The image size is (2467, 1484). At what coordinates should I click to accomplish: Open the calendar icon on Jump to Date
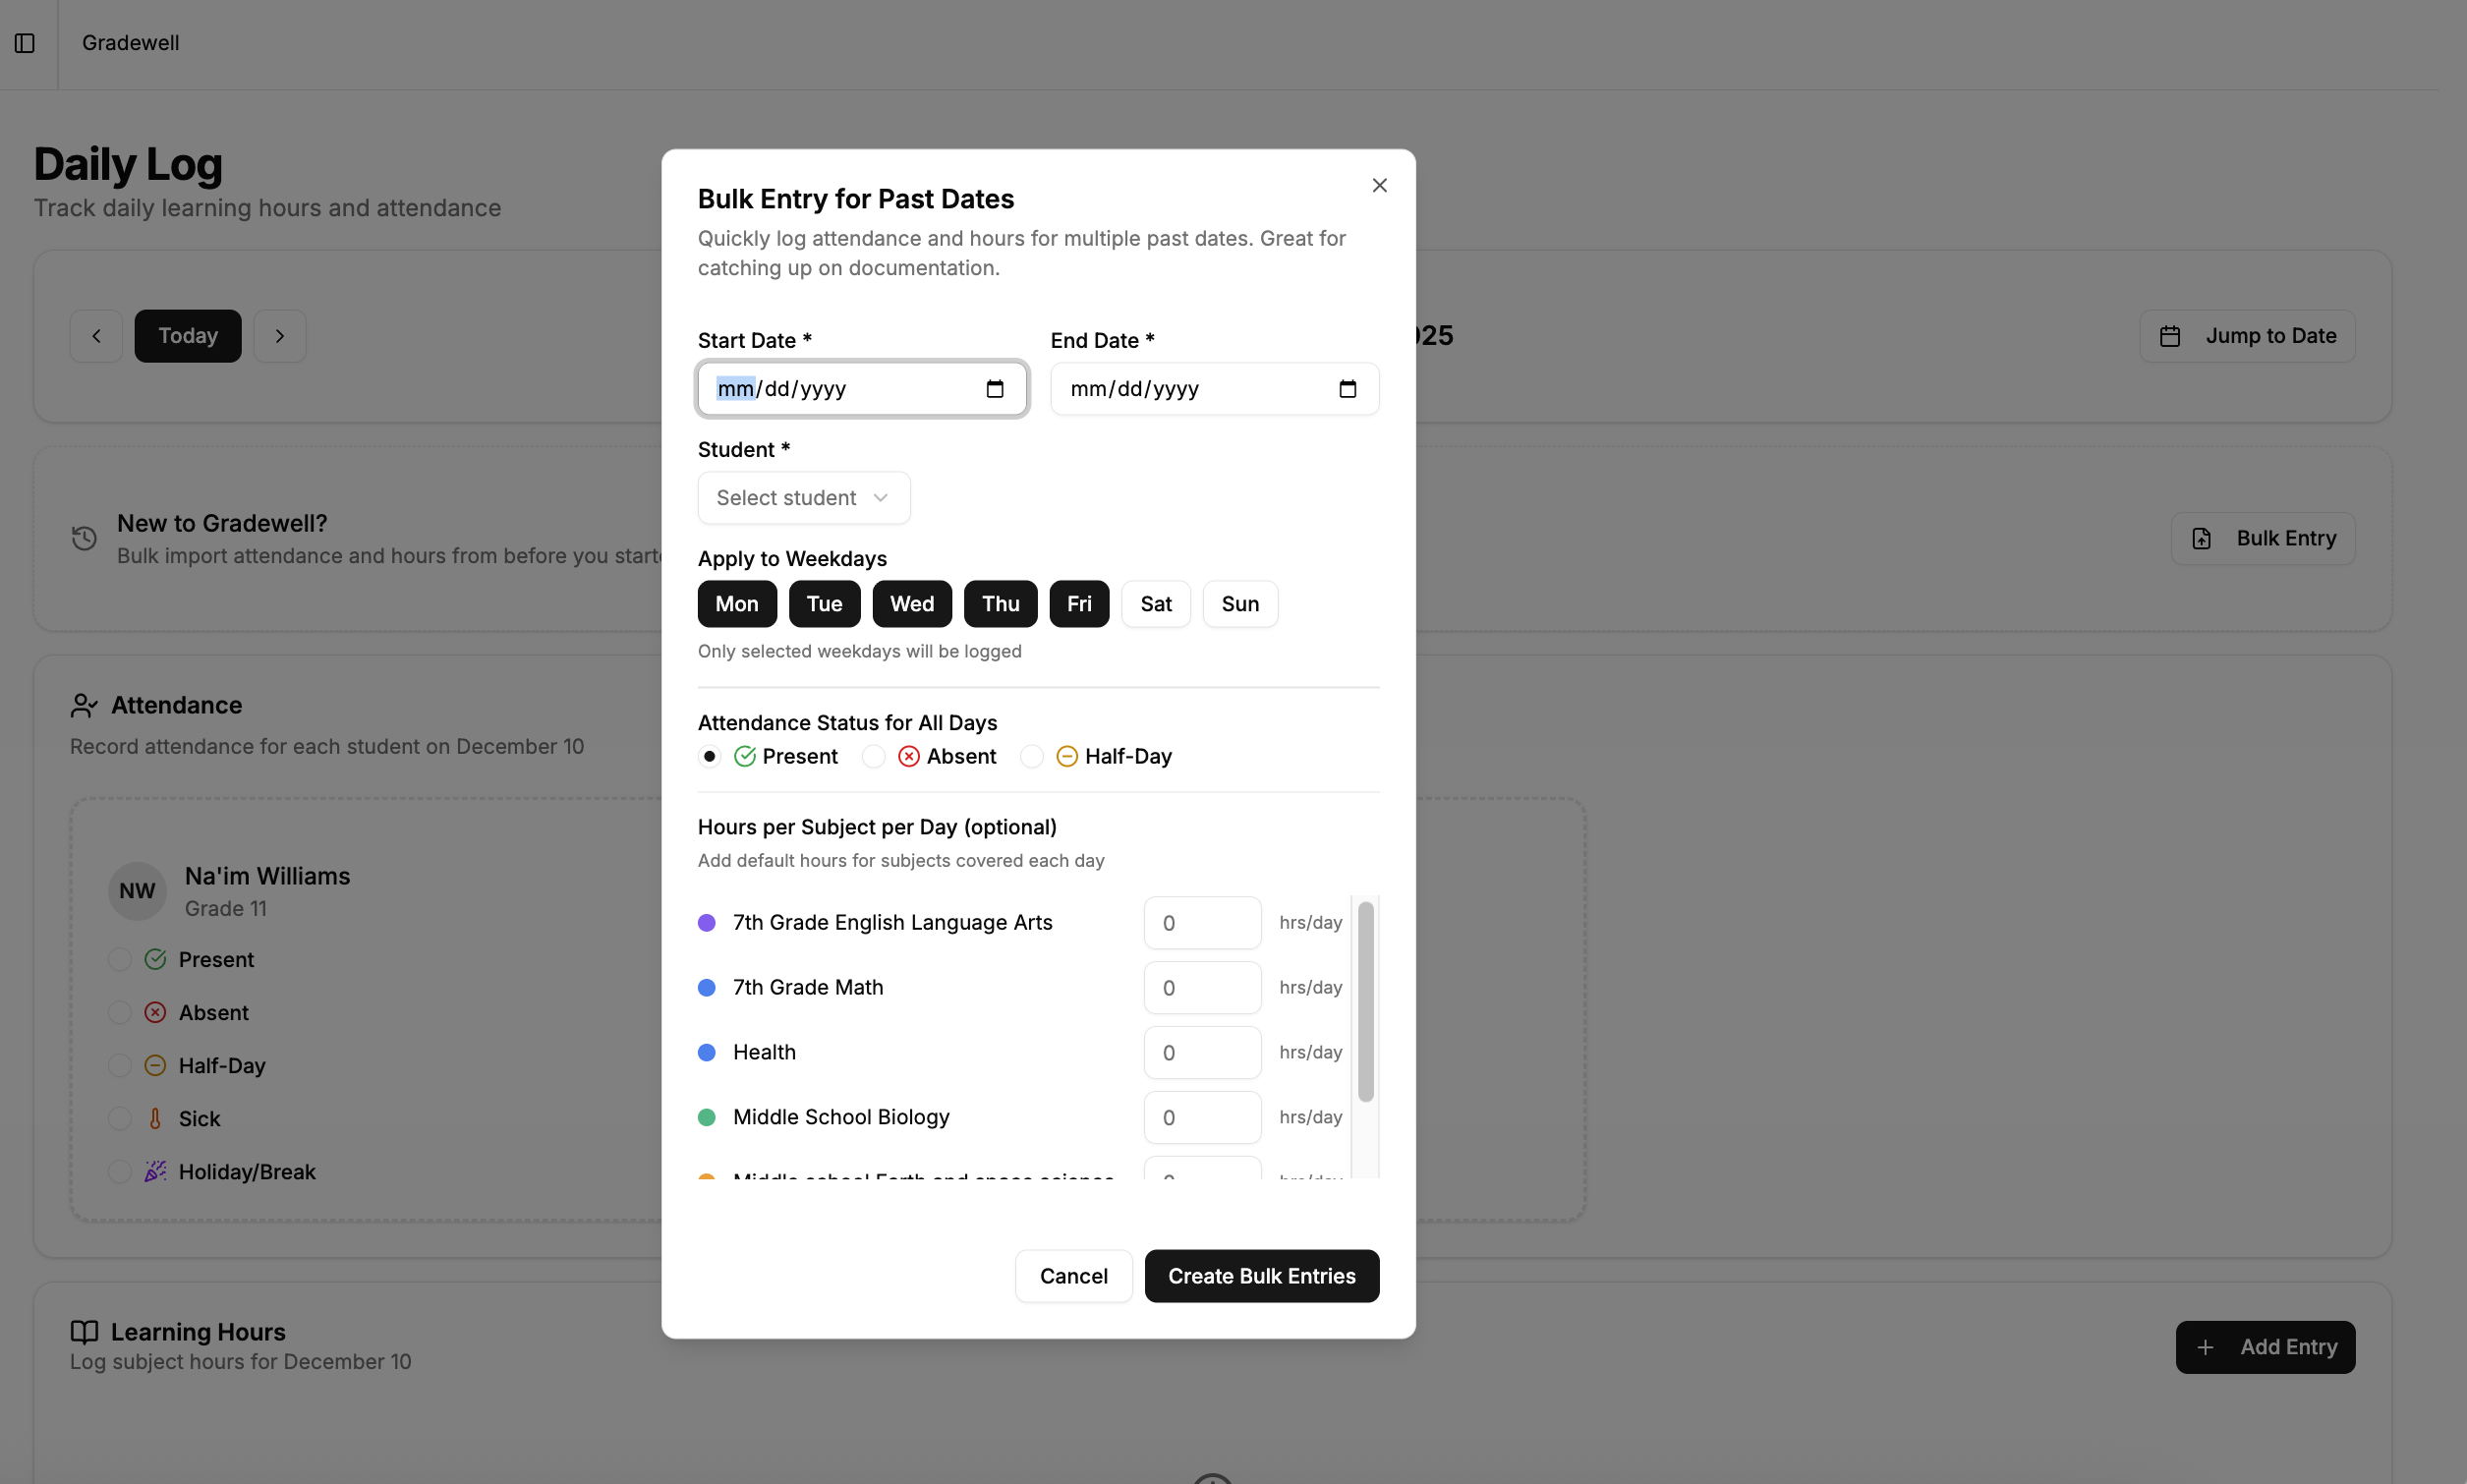pyautogui.click(x=2170, y=336)
